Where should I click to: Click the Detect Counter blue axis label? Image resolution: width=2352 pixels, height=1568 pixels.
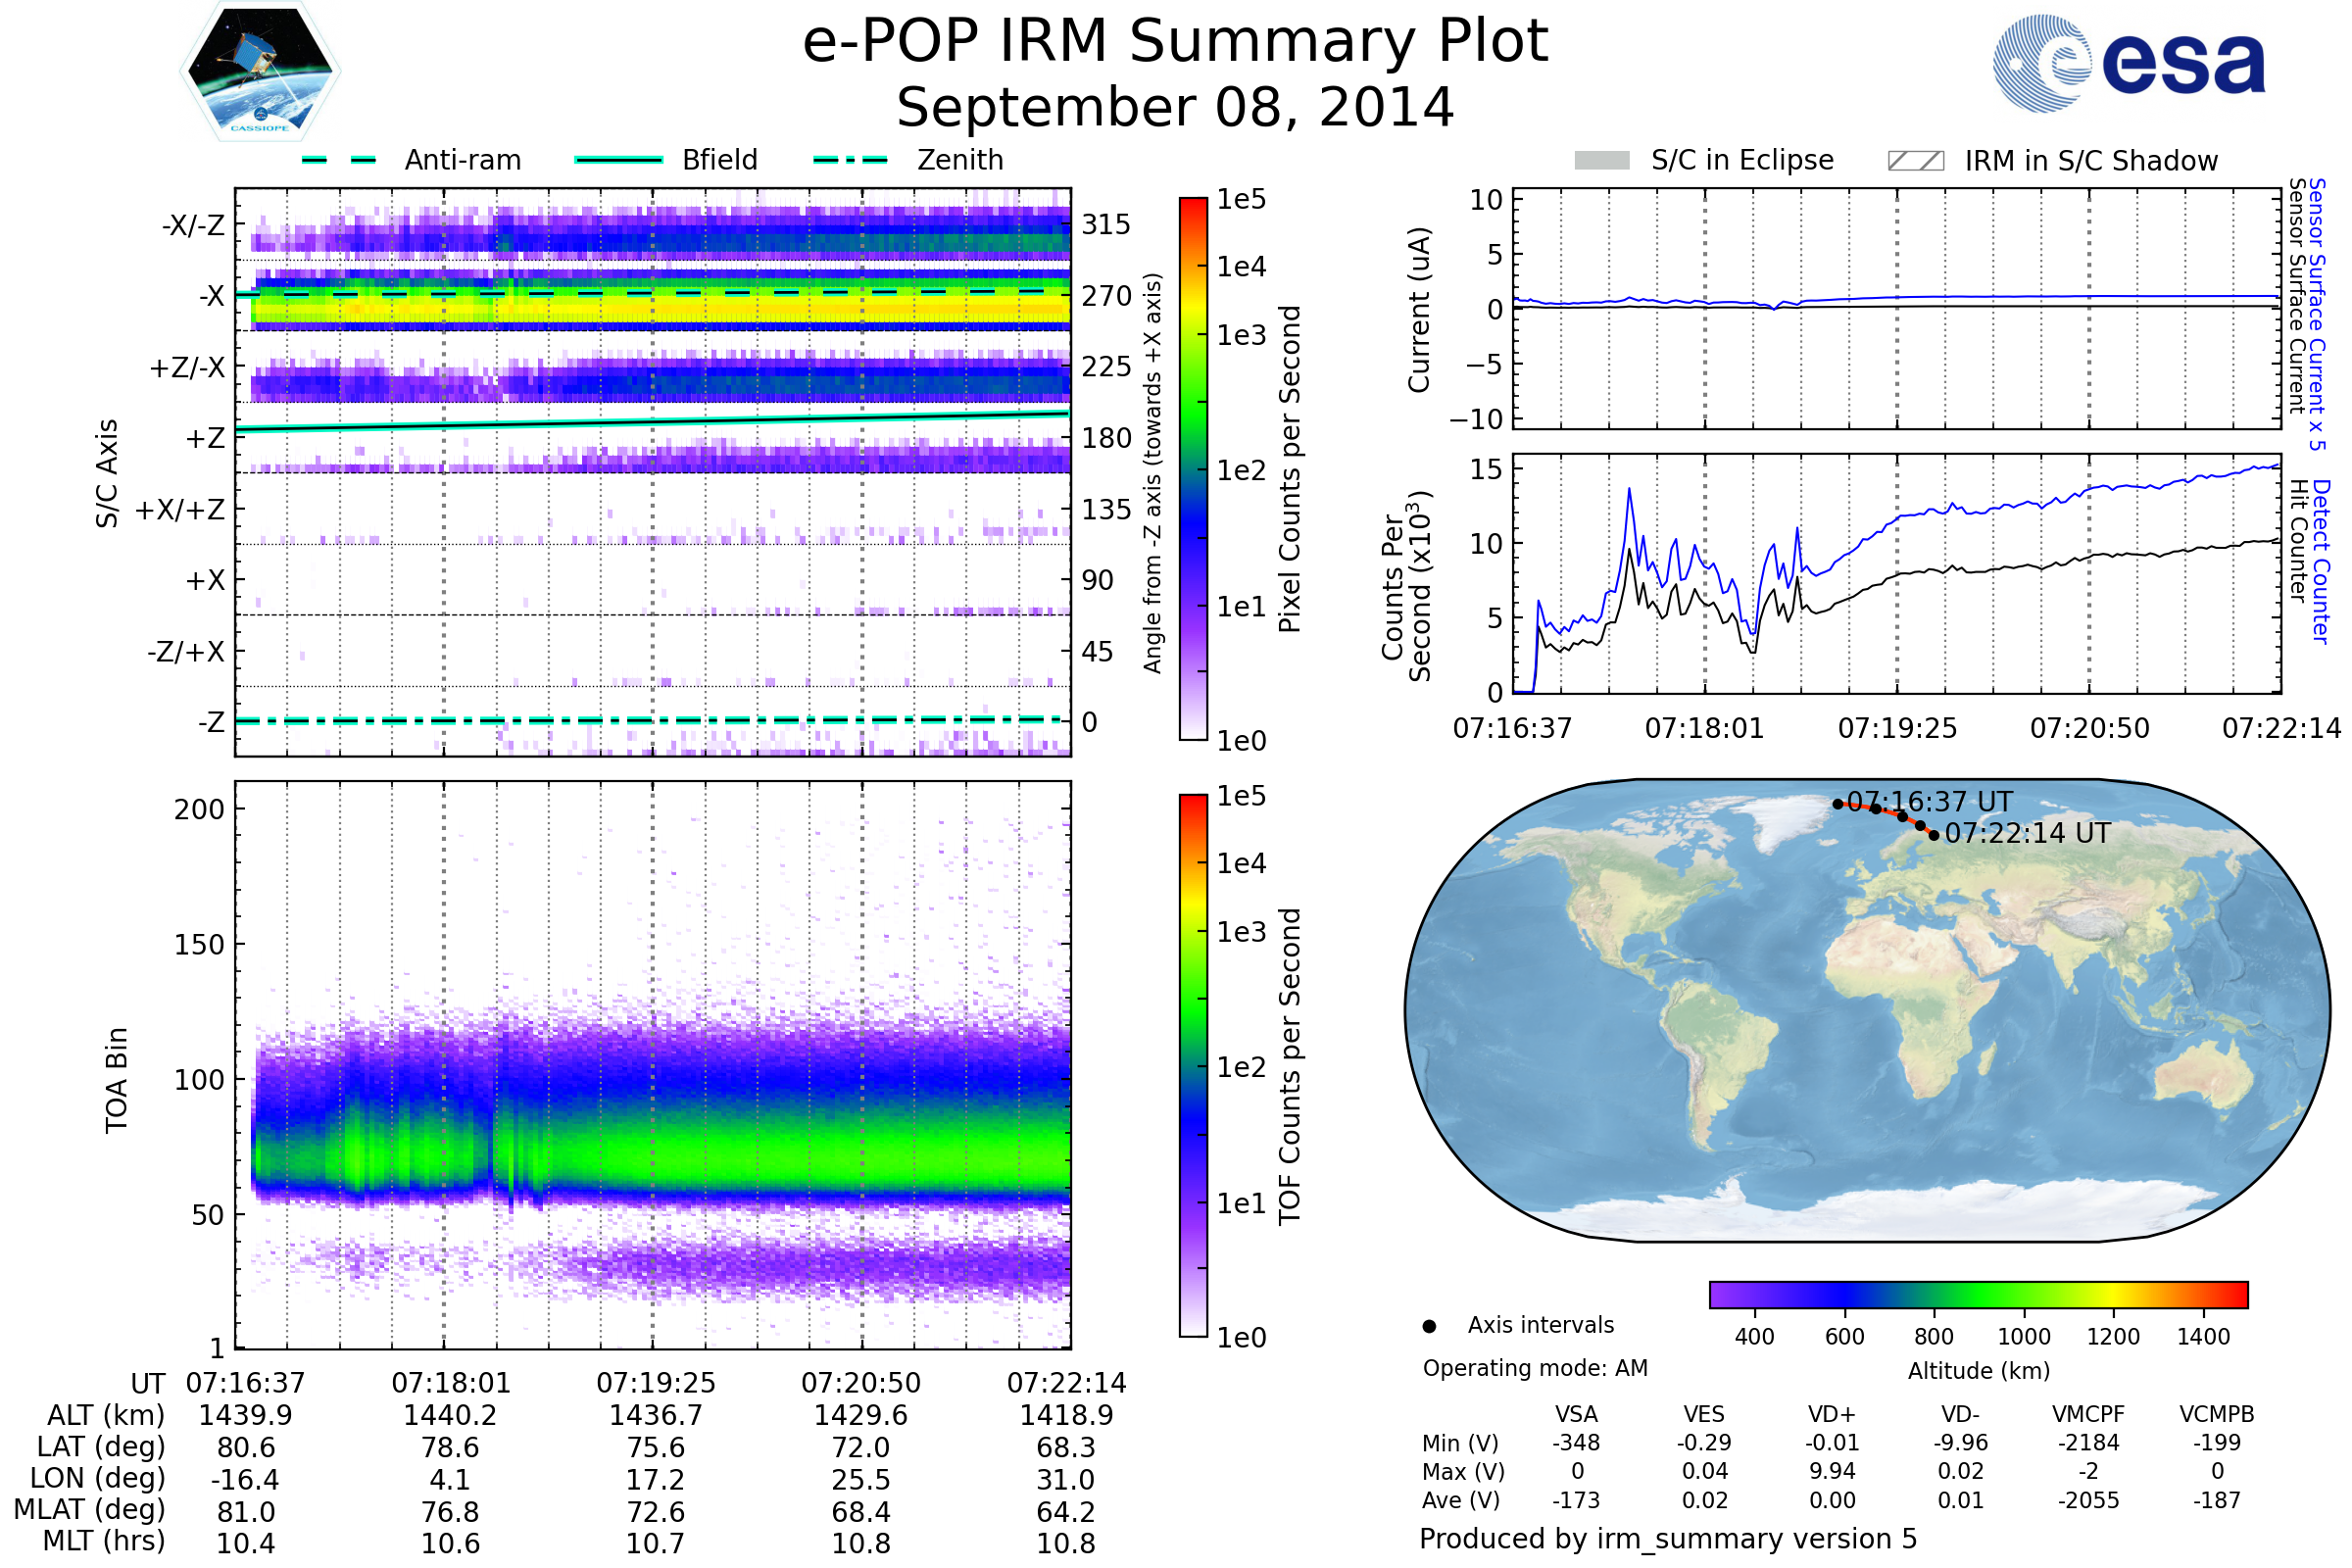click(x=2320, y=561)
